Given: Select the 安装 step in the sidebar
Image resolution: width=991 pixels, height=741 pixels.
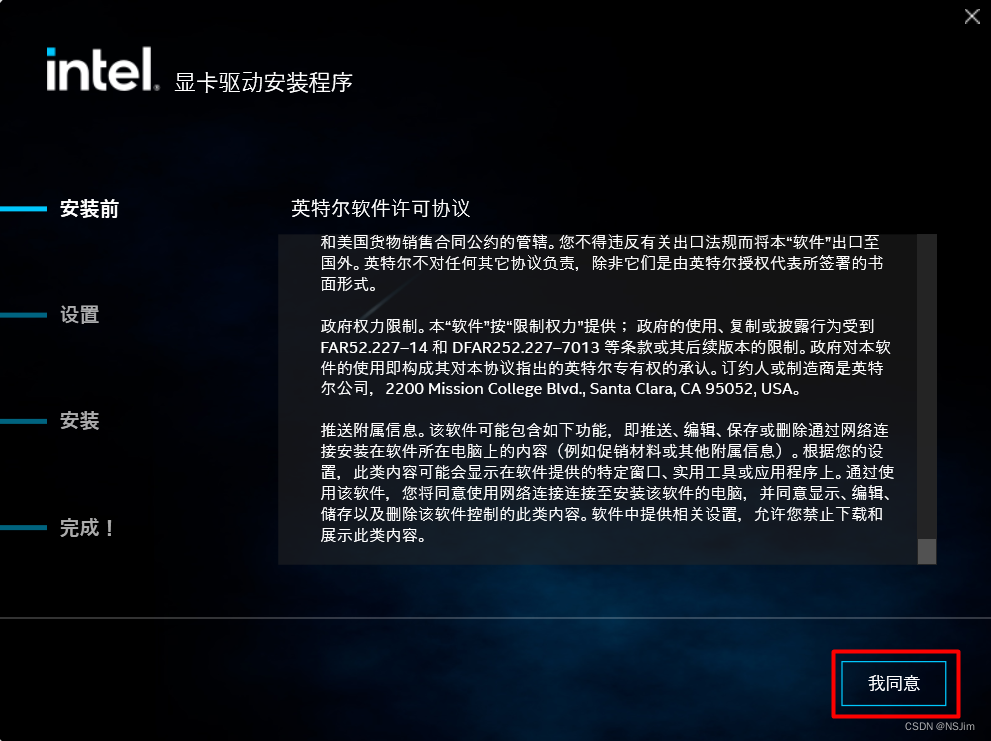Looking at the screenshot, I should click(80, 420).
